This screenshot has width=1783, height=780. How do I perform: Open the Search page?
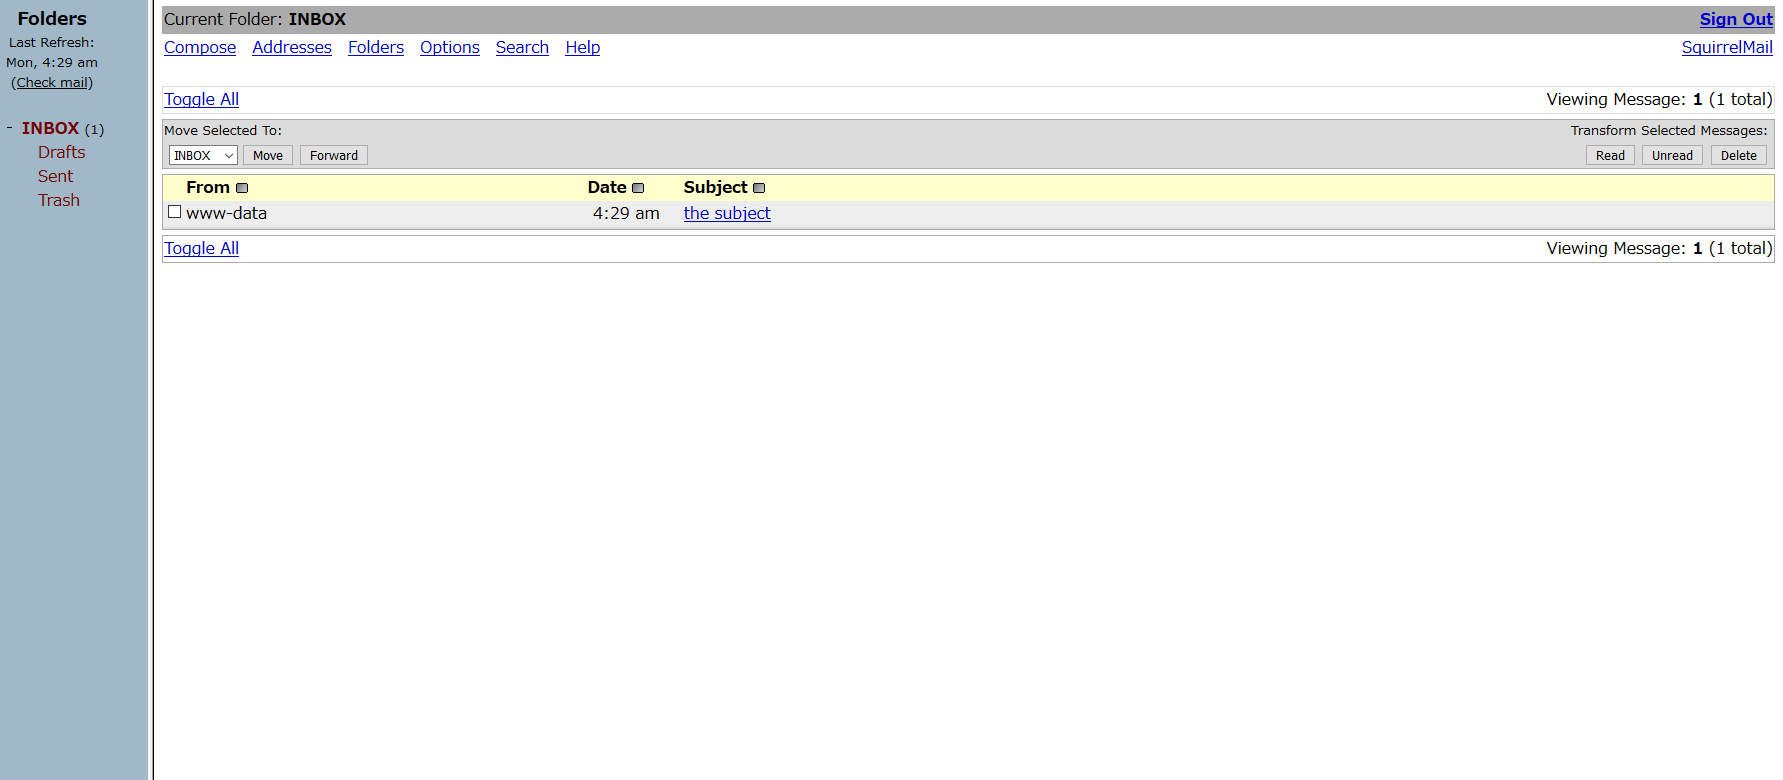(x=522, y=47)
